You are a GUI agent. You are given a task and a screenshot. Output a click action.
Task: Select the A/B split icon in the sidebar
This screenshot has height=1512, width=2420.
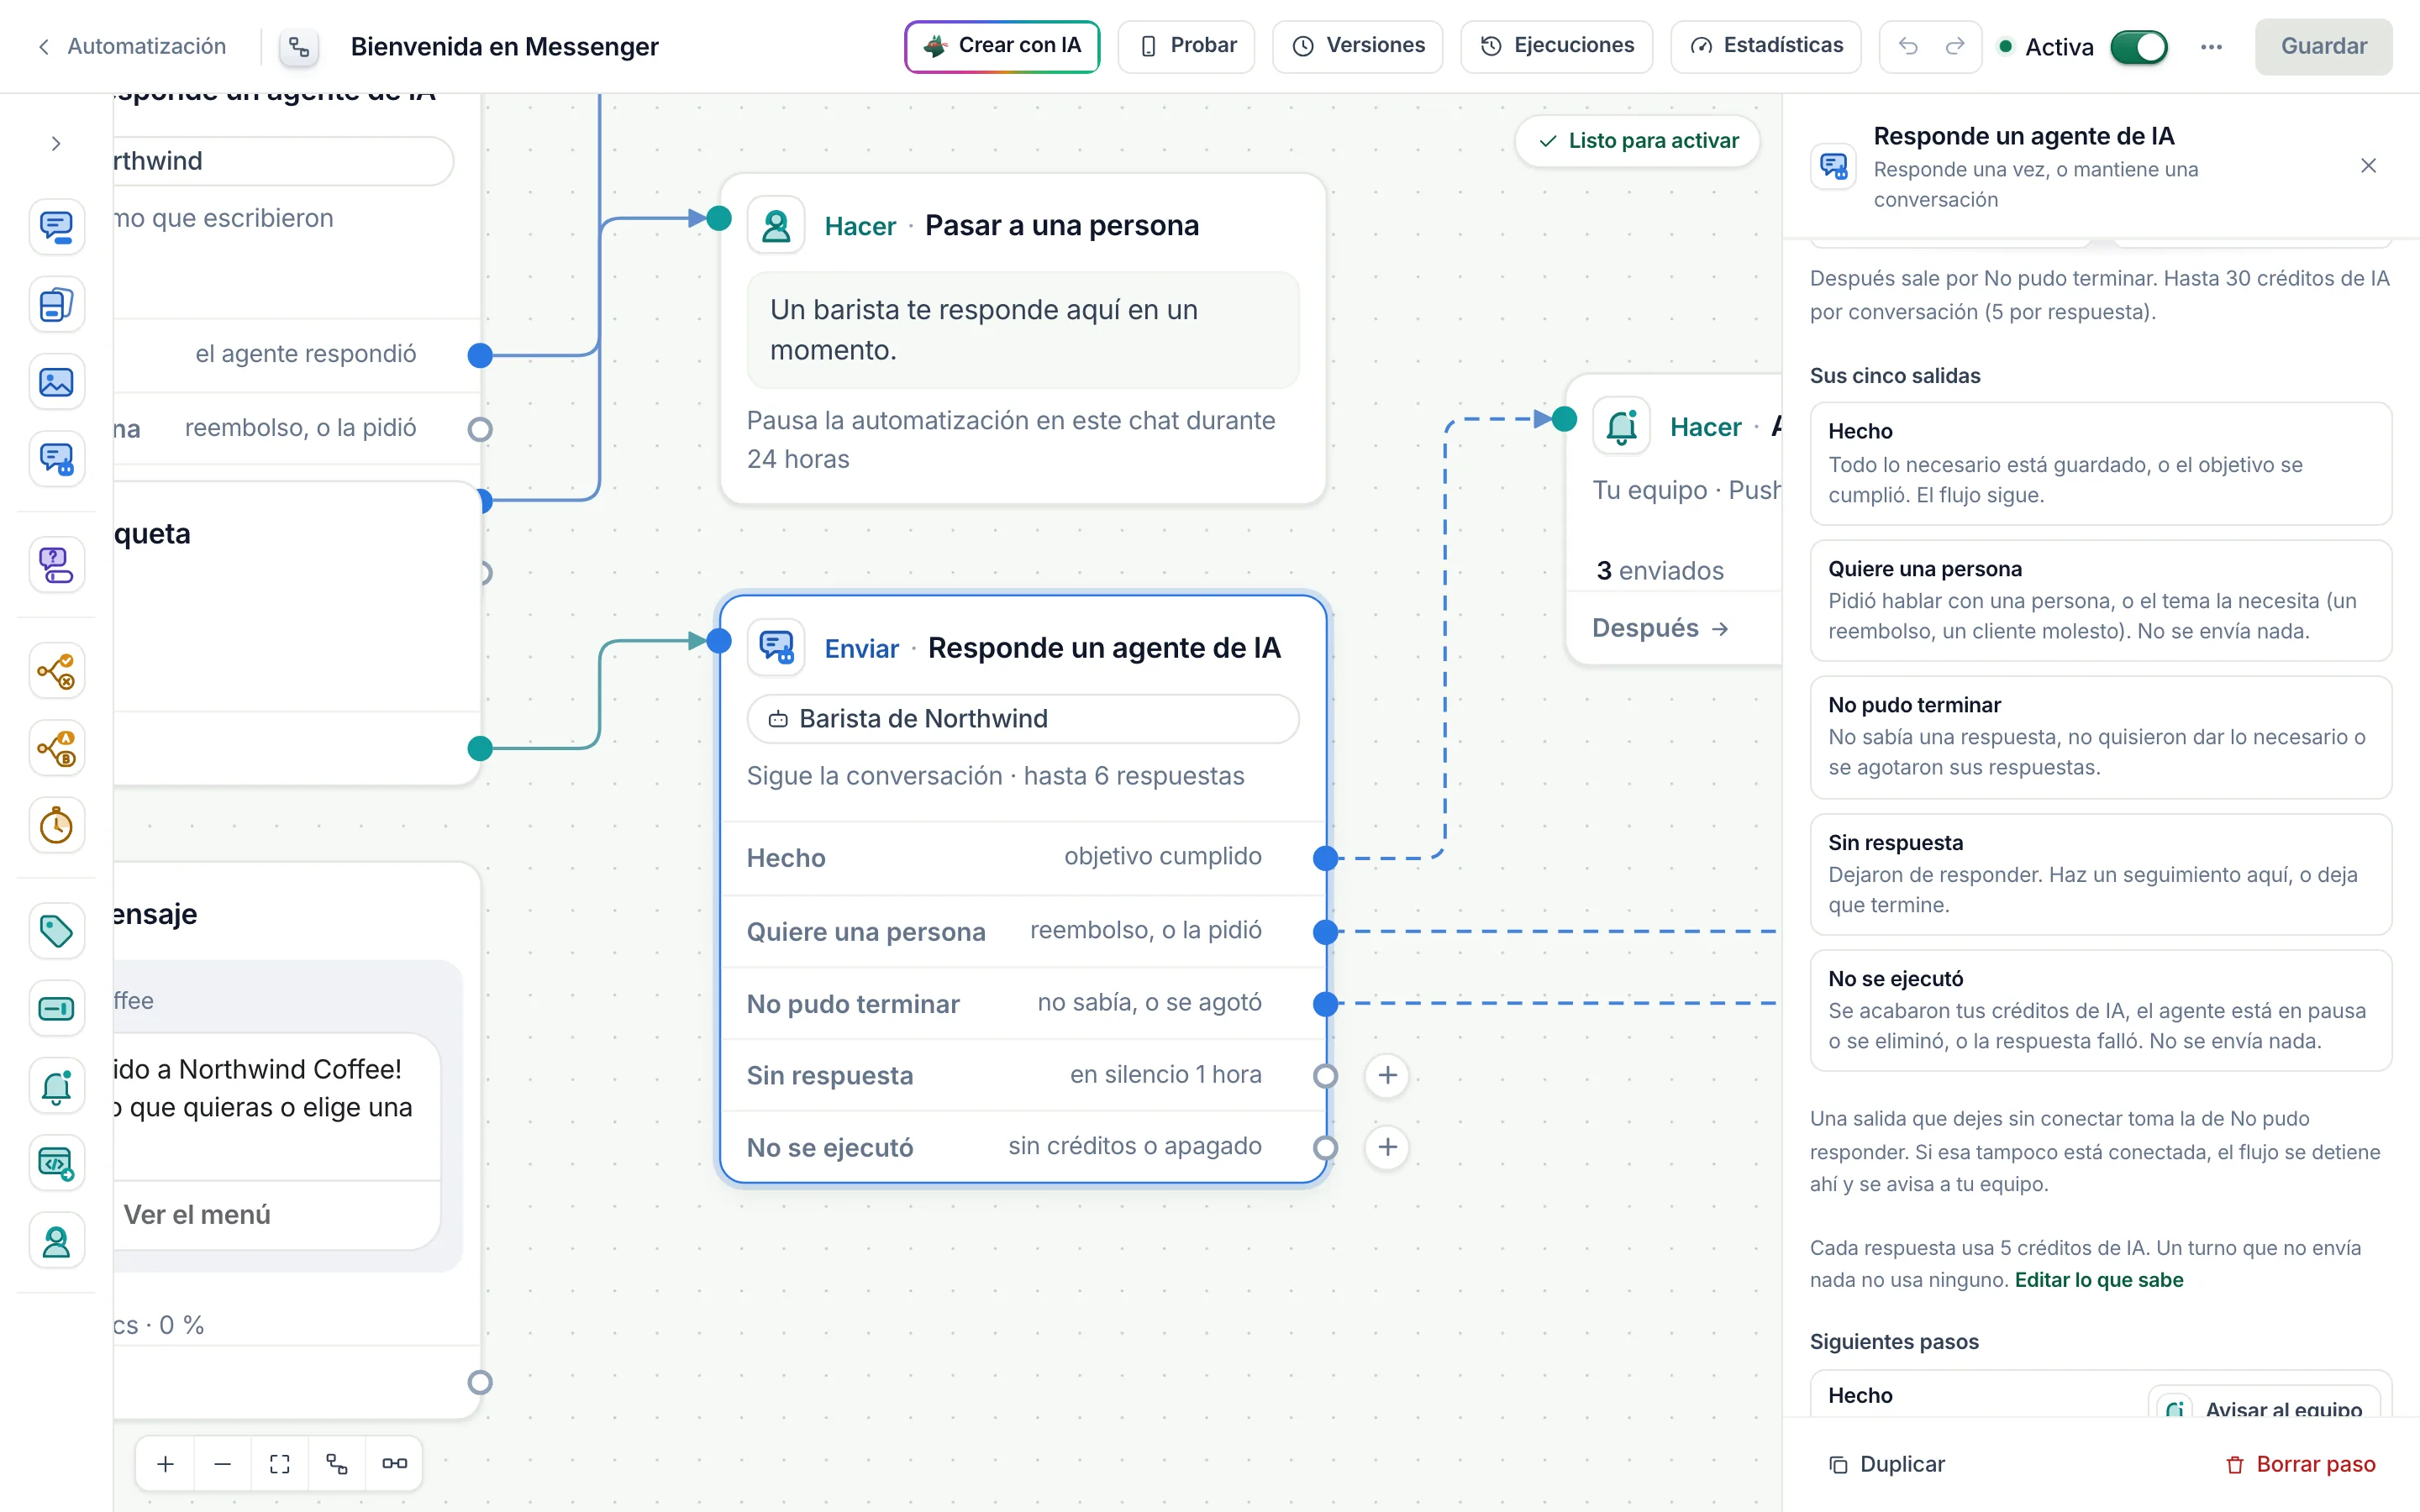pos(57,748)
